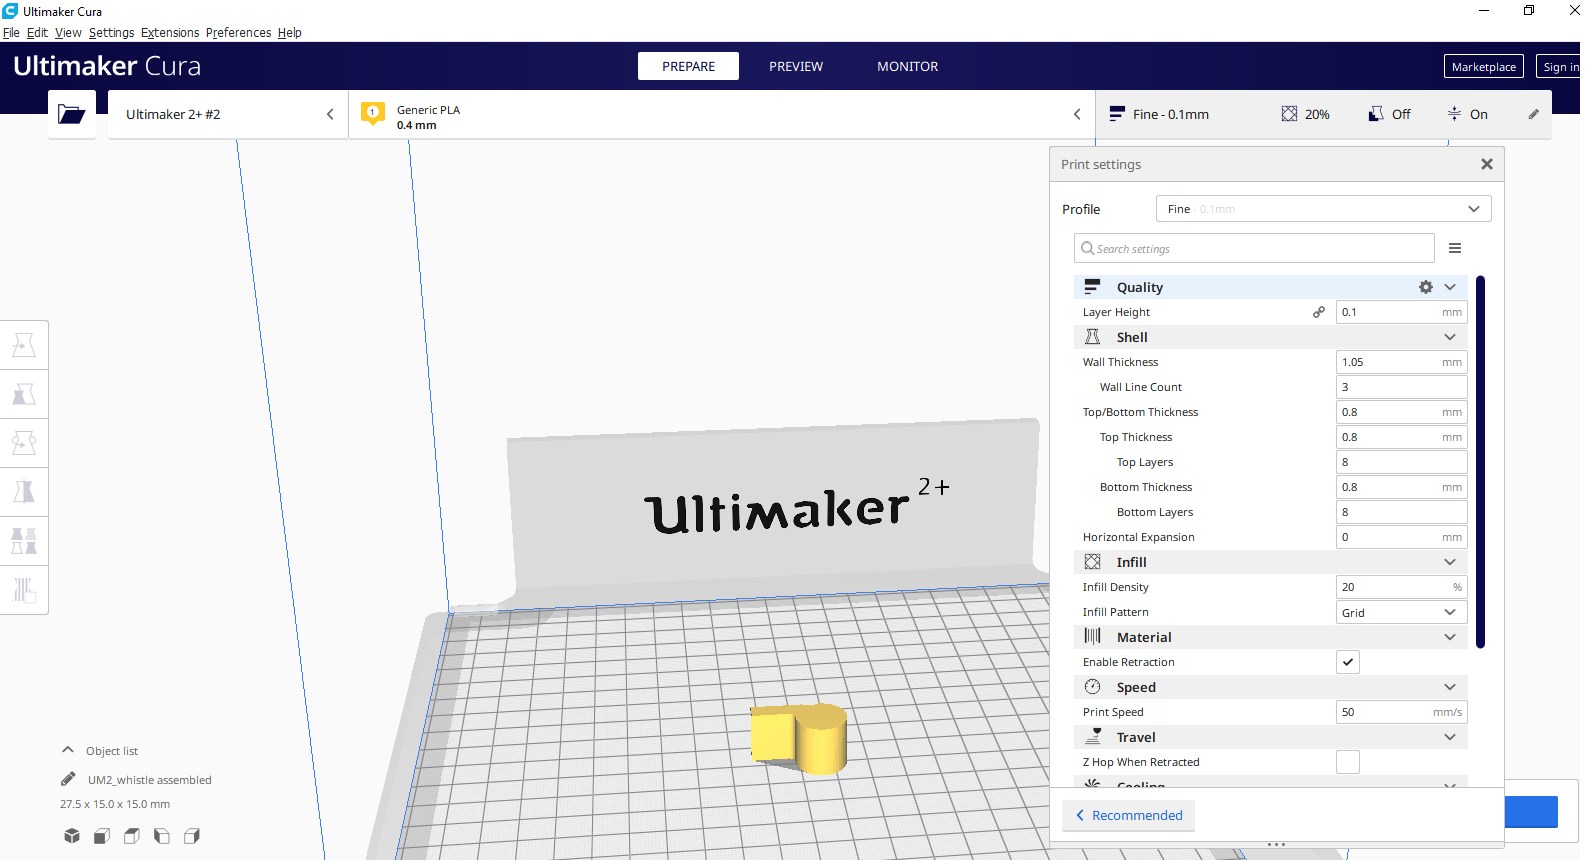Screen dimensions: 1590x860
Task: Collapse the Quality section
Action: tap(1450, 287)
